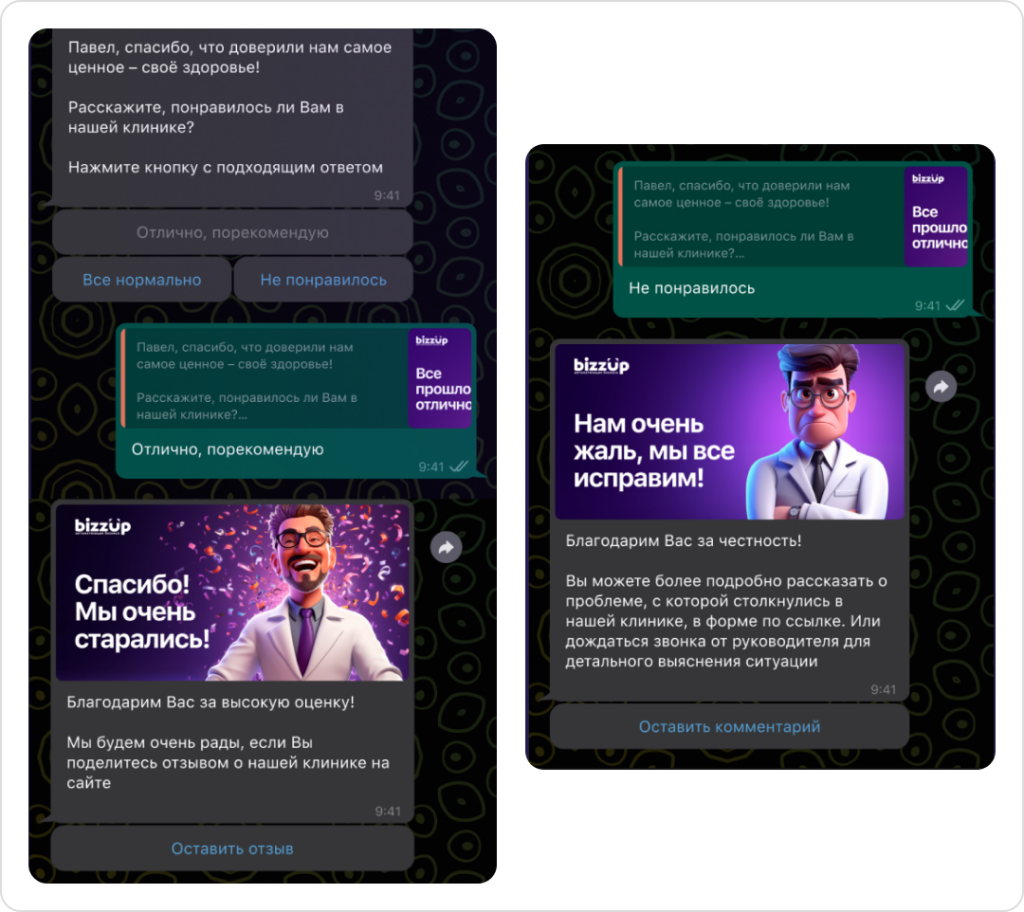Click read checkmarks on the "Отлично, порекомендую" sent message

[459, 467]
